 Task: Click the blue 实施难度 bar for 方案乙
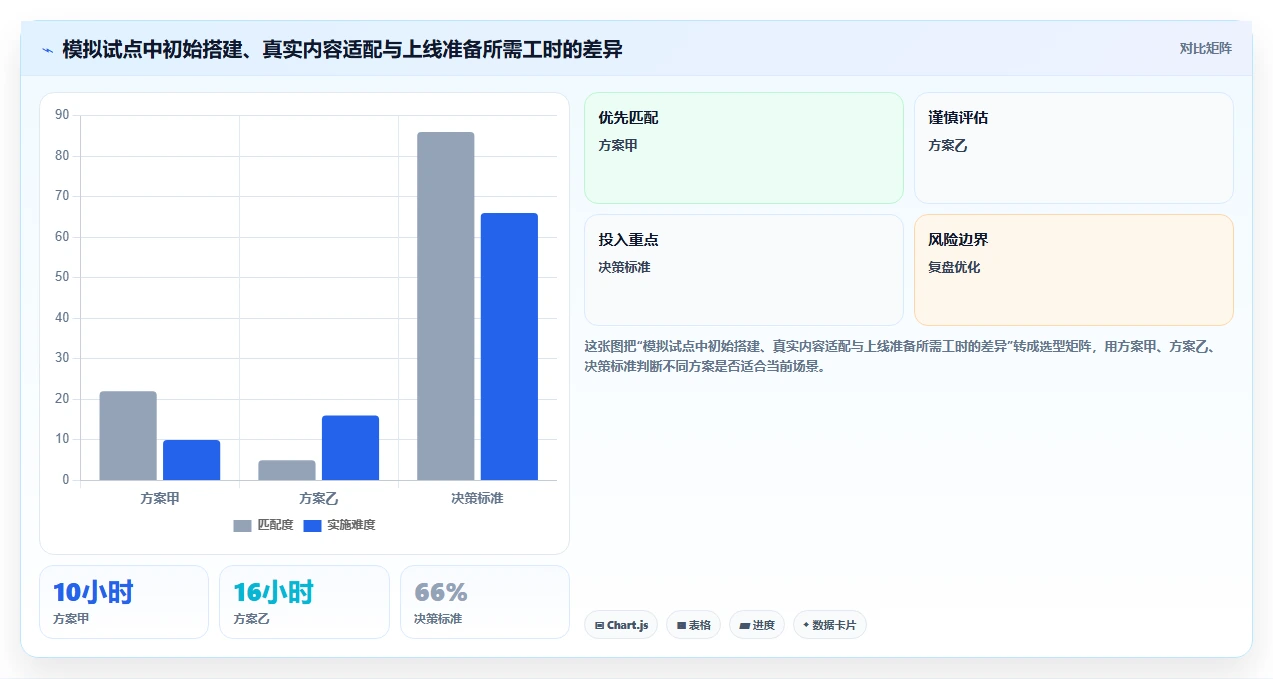click(350, 448)
